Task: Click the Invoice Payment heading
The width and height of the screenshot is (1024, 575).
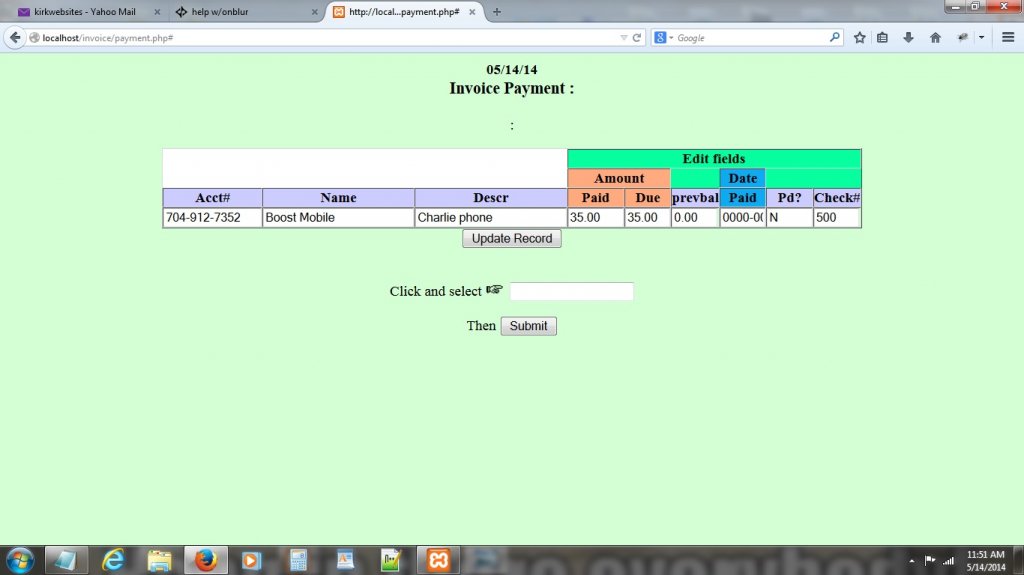Action: 511,88
